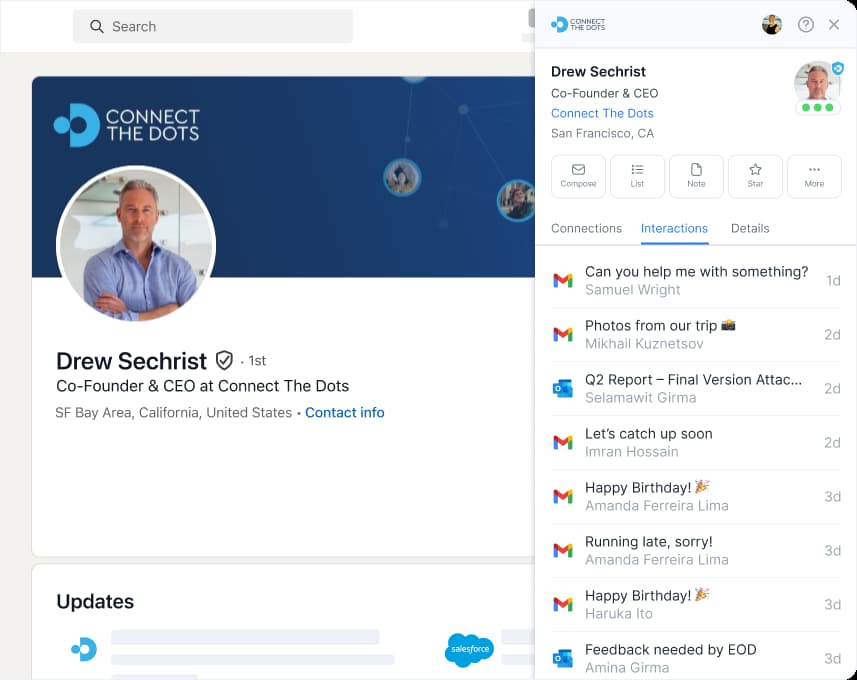Open the Compose email action
Viewport: 857px width, 680px height.
pos(578,176)
